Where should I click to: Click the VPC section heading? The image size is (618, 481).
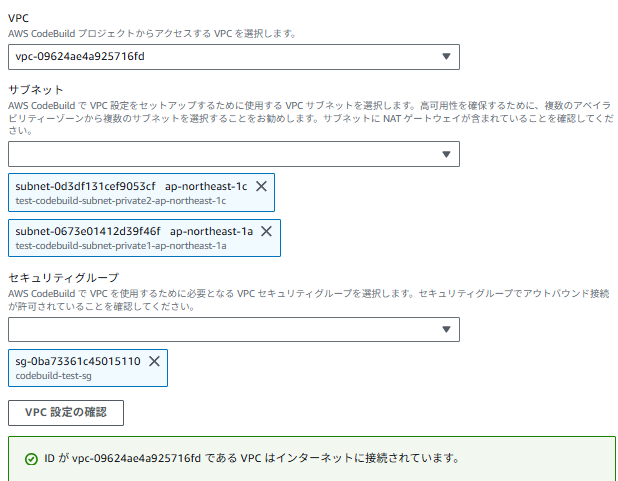click(19, 17)
